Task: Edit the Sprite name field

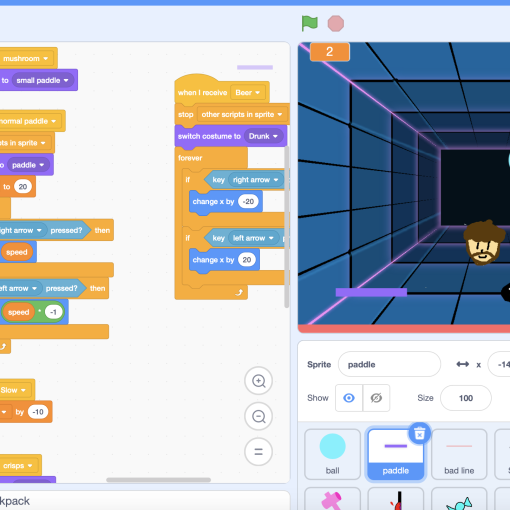Action: (x=389, y=364)
